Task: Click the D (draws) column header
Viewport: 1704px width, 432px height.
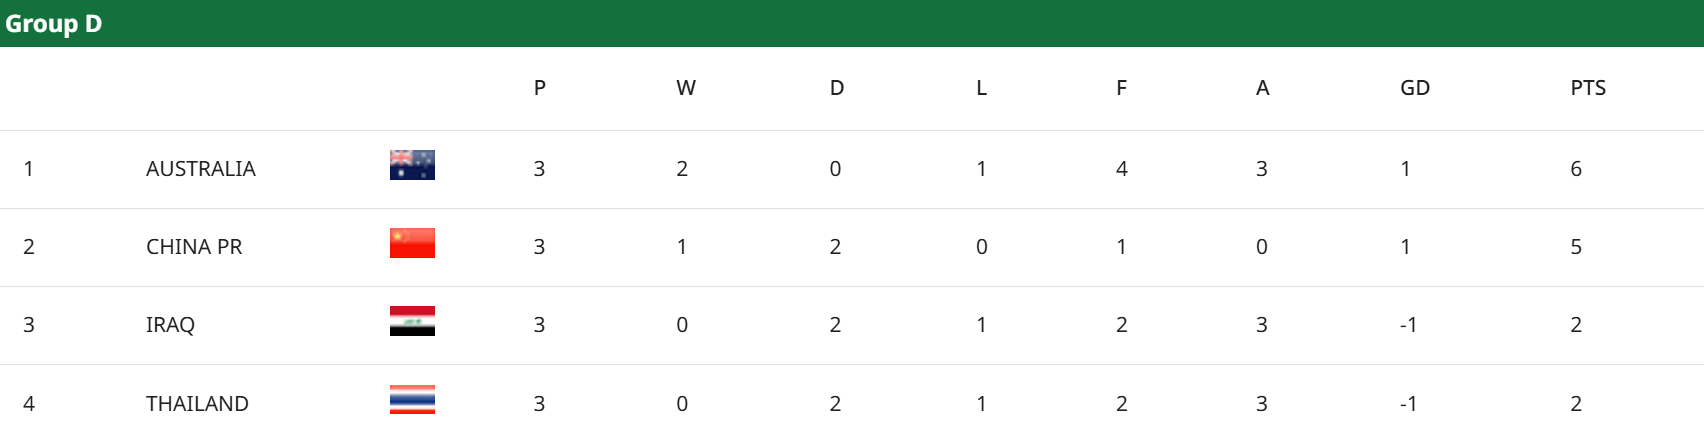Action: [x=837, y=88]
